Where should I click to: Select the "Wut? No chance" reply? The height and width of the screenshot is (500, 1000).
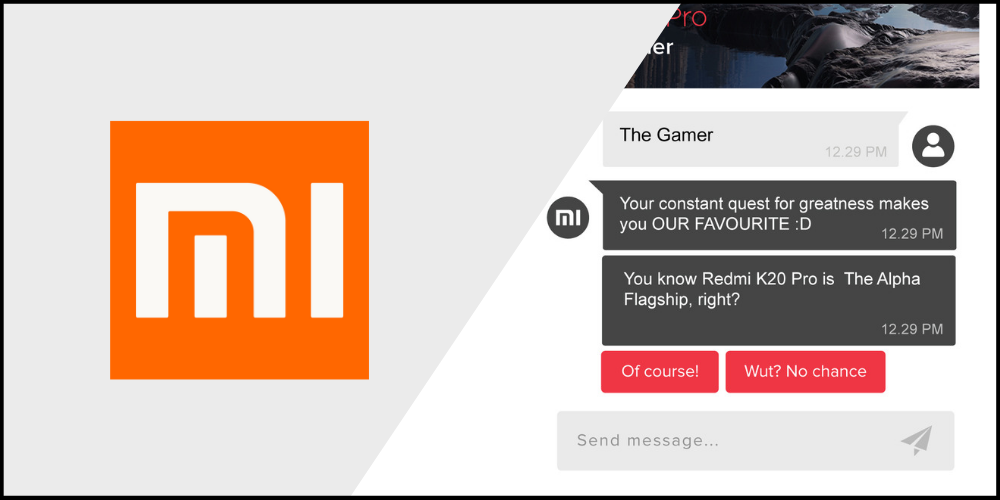coord(805,371)
